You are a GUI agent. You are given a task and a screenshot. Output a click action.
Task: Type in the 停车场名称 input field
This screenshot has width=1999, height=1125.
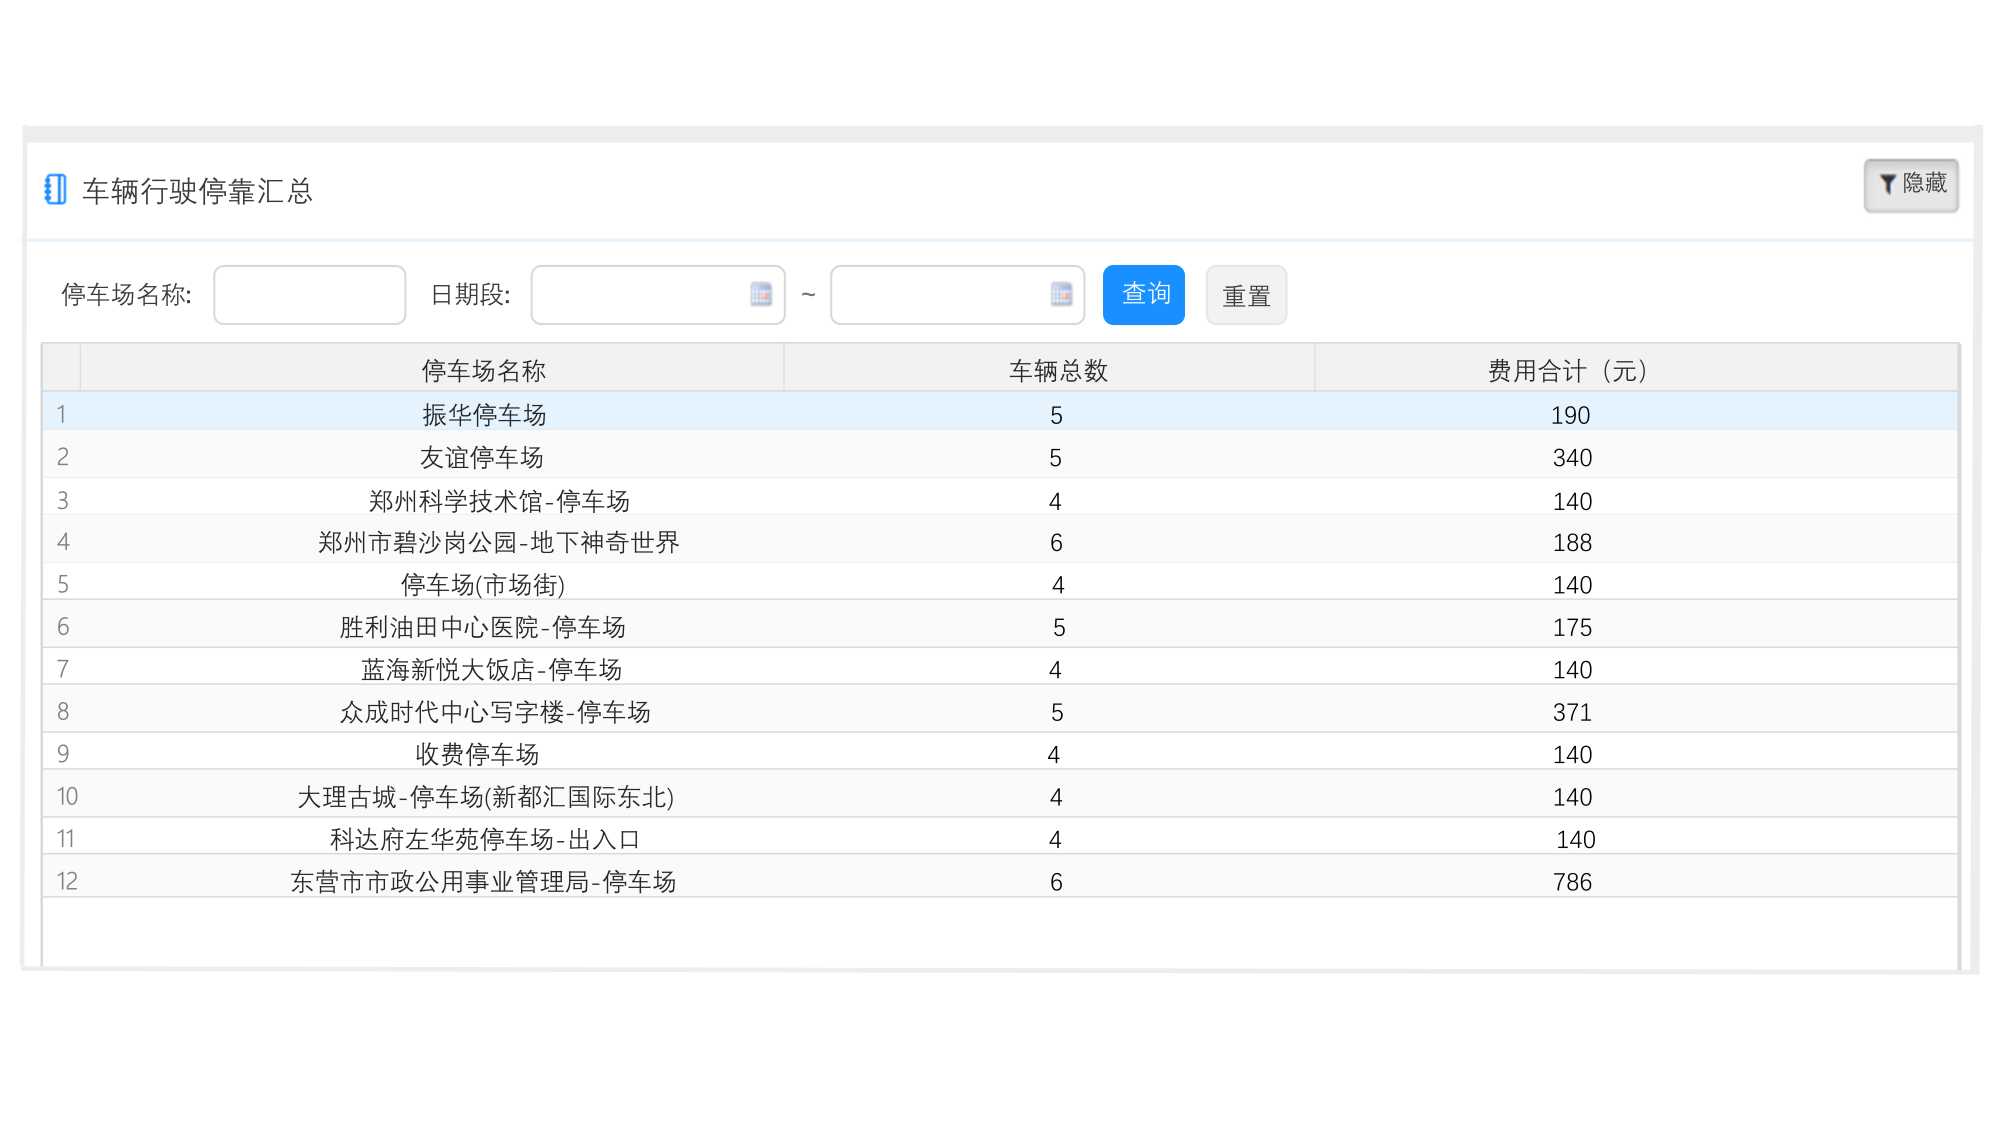[309, 295]
